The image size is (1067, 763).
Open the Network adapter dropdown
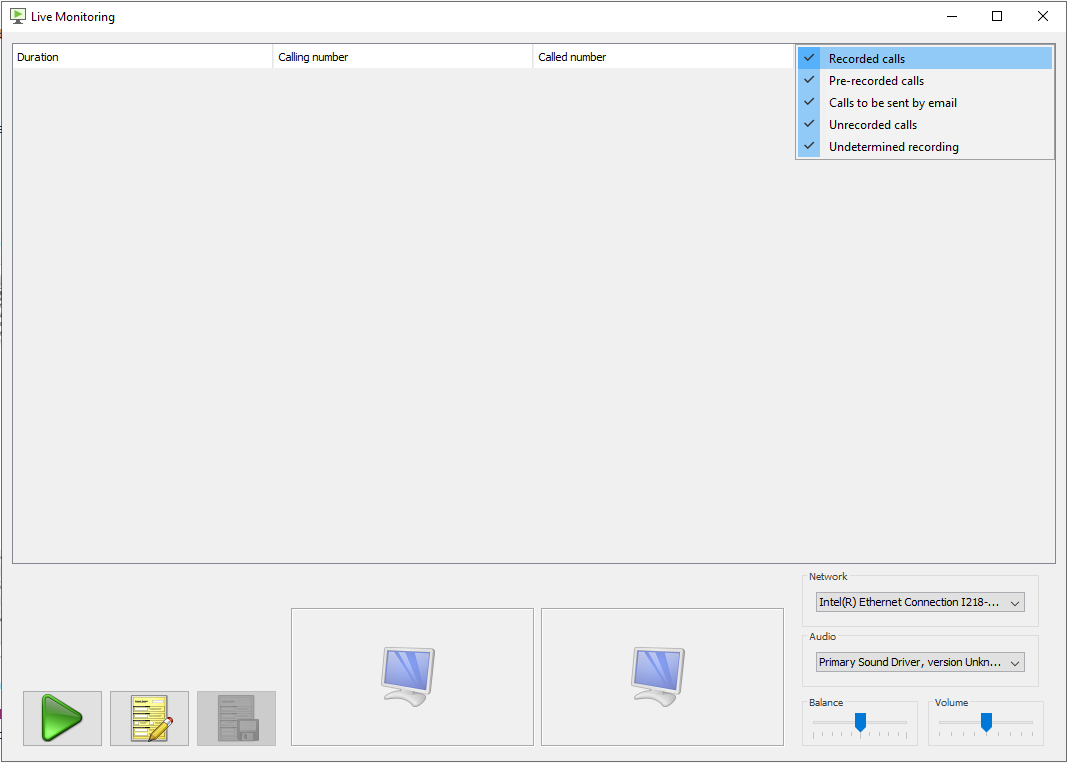(x=920, y=602)
